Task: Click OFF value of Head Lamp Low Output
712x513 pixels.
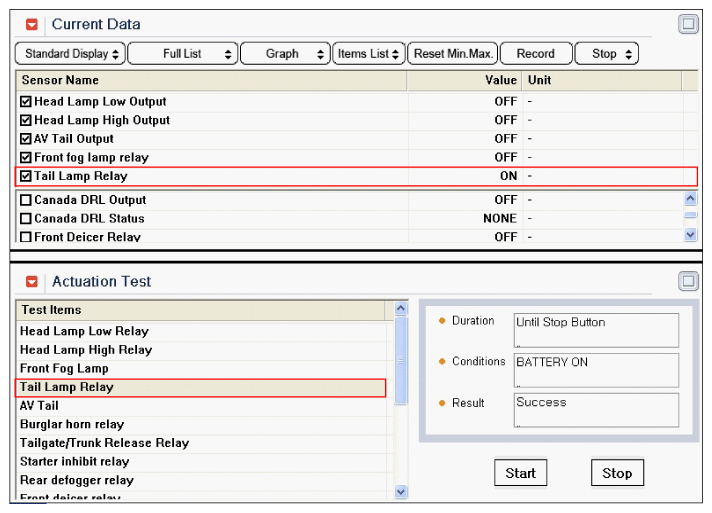Action: (506, 101)
